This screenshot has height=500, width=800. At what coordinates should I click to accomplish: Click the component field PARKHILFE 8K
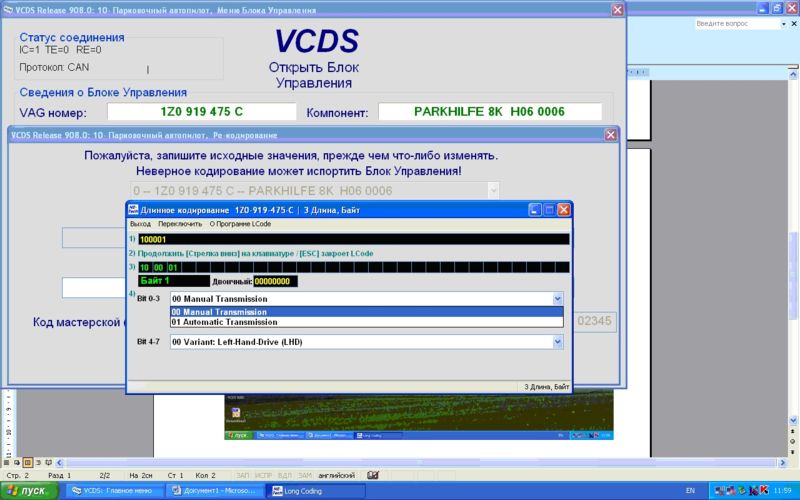489,112
